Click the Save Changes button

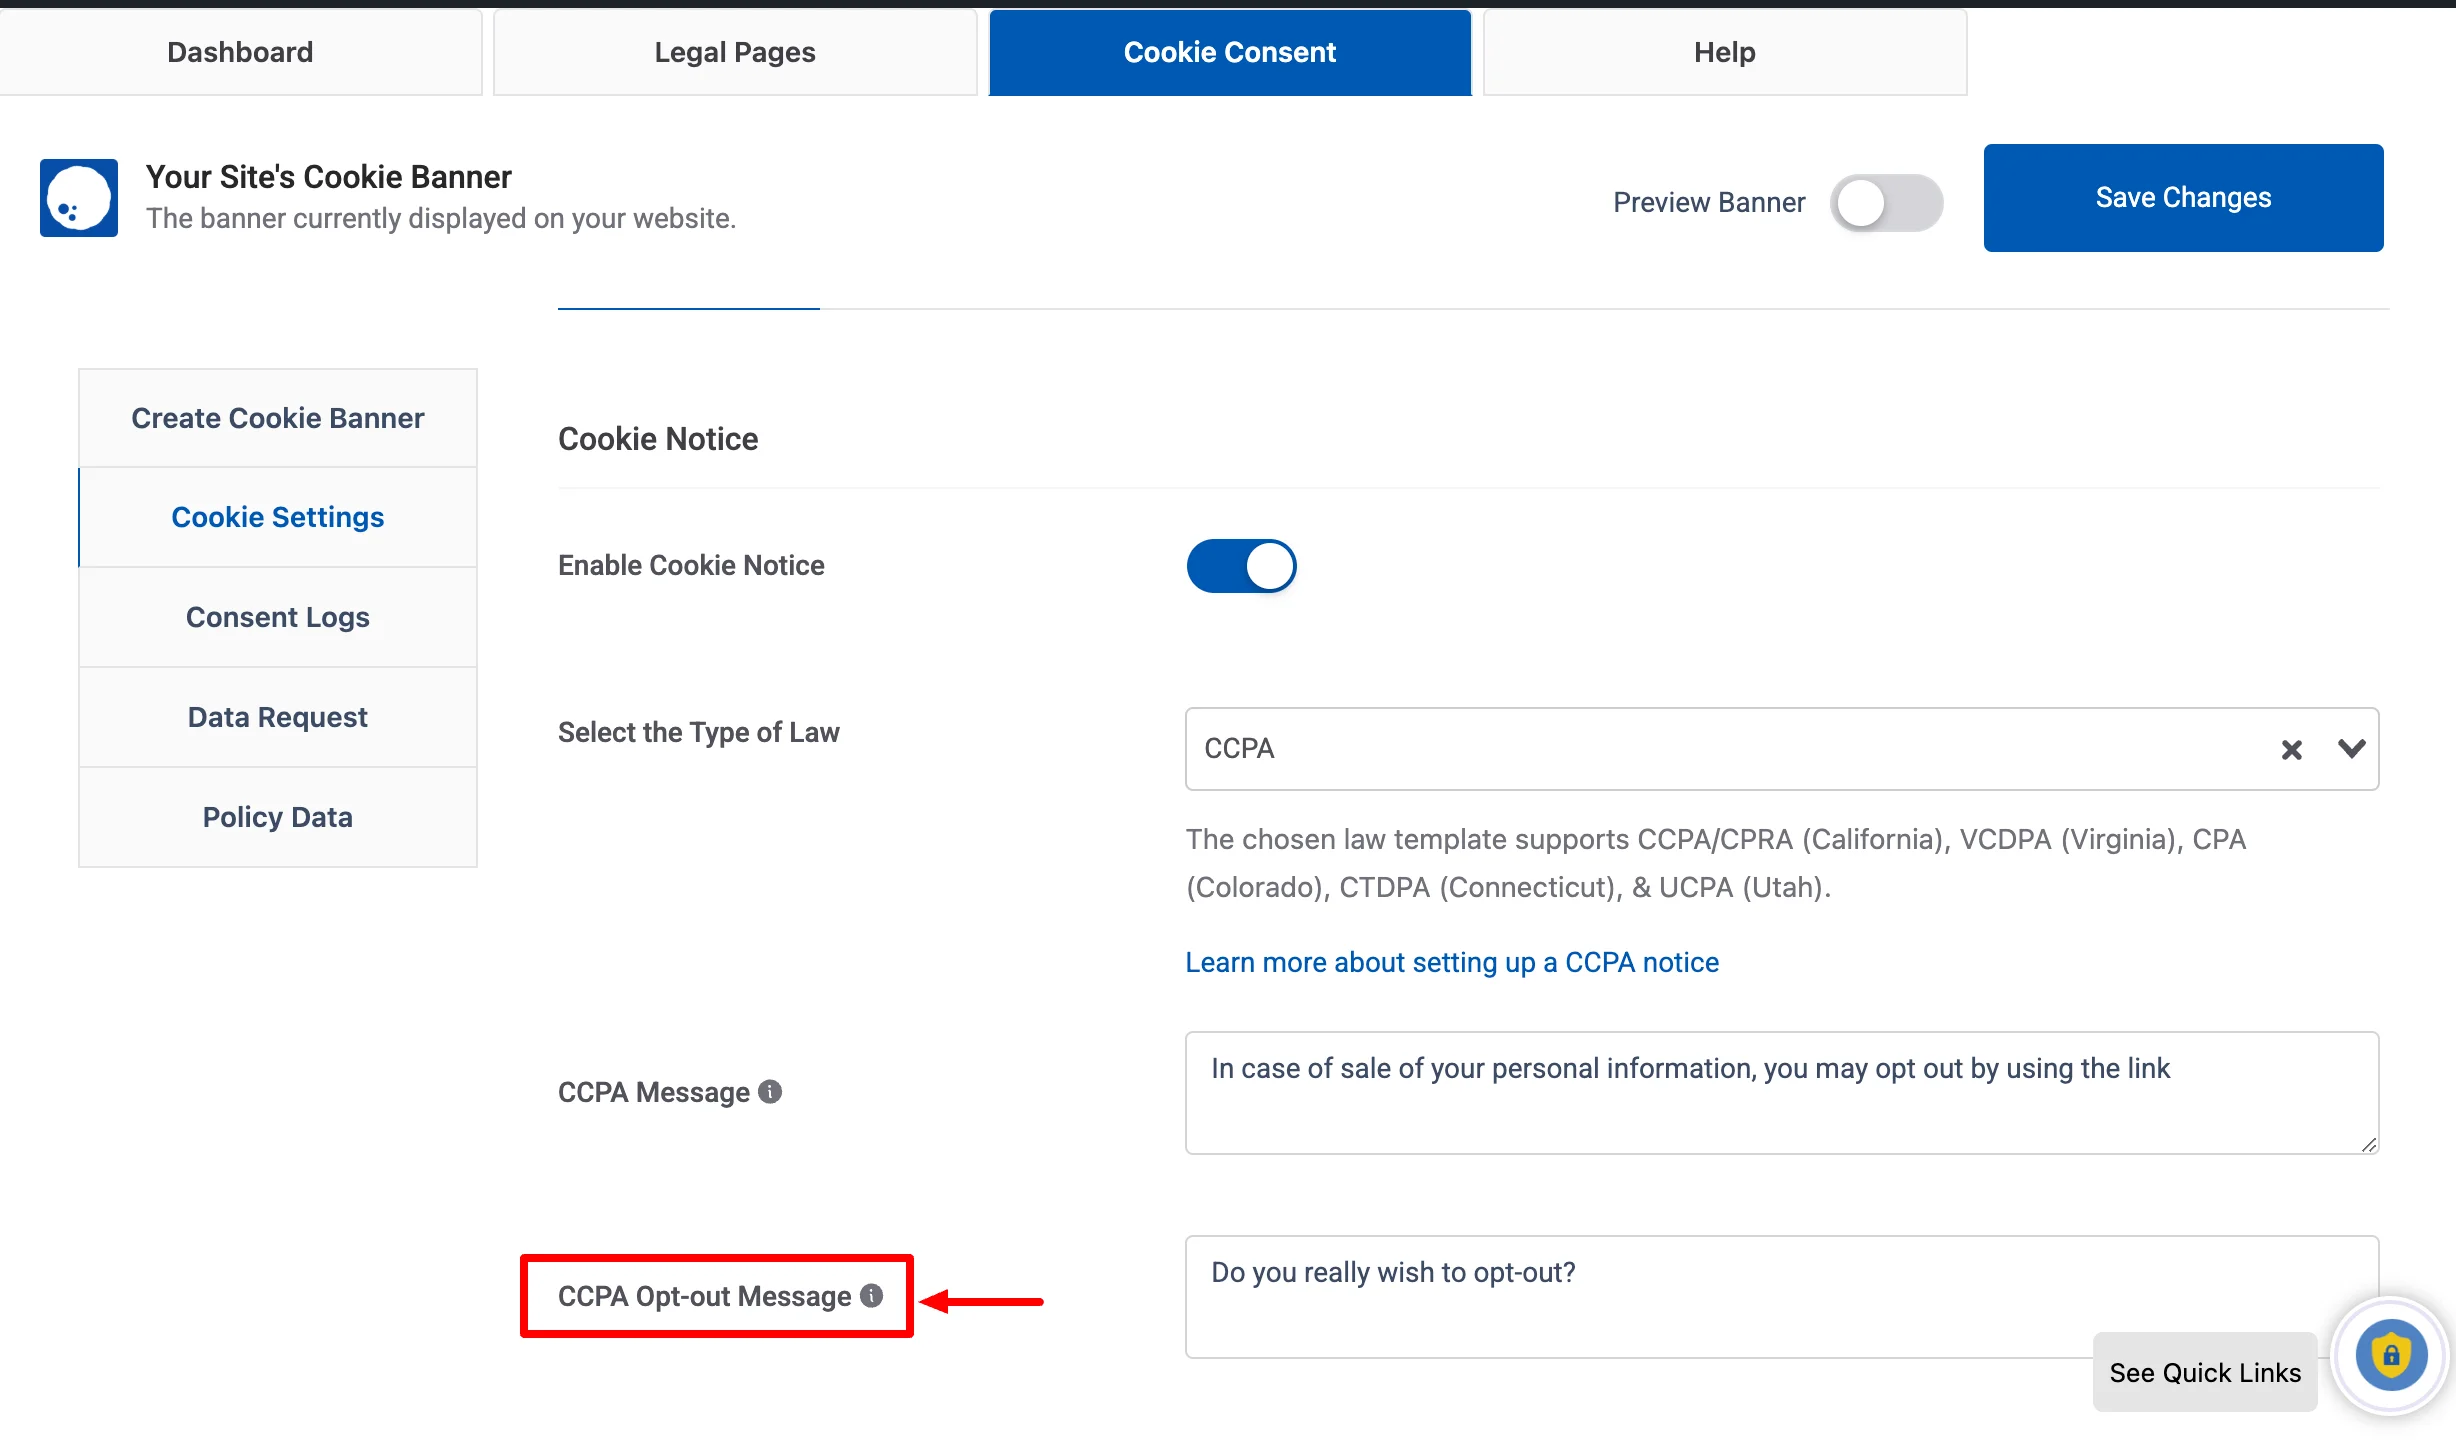coord(2183,197)
